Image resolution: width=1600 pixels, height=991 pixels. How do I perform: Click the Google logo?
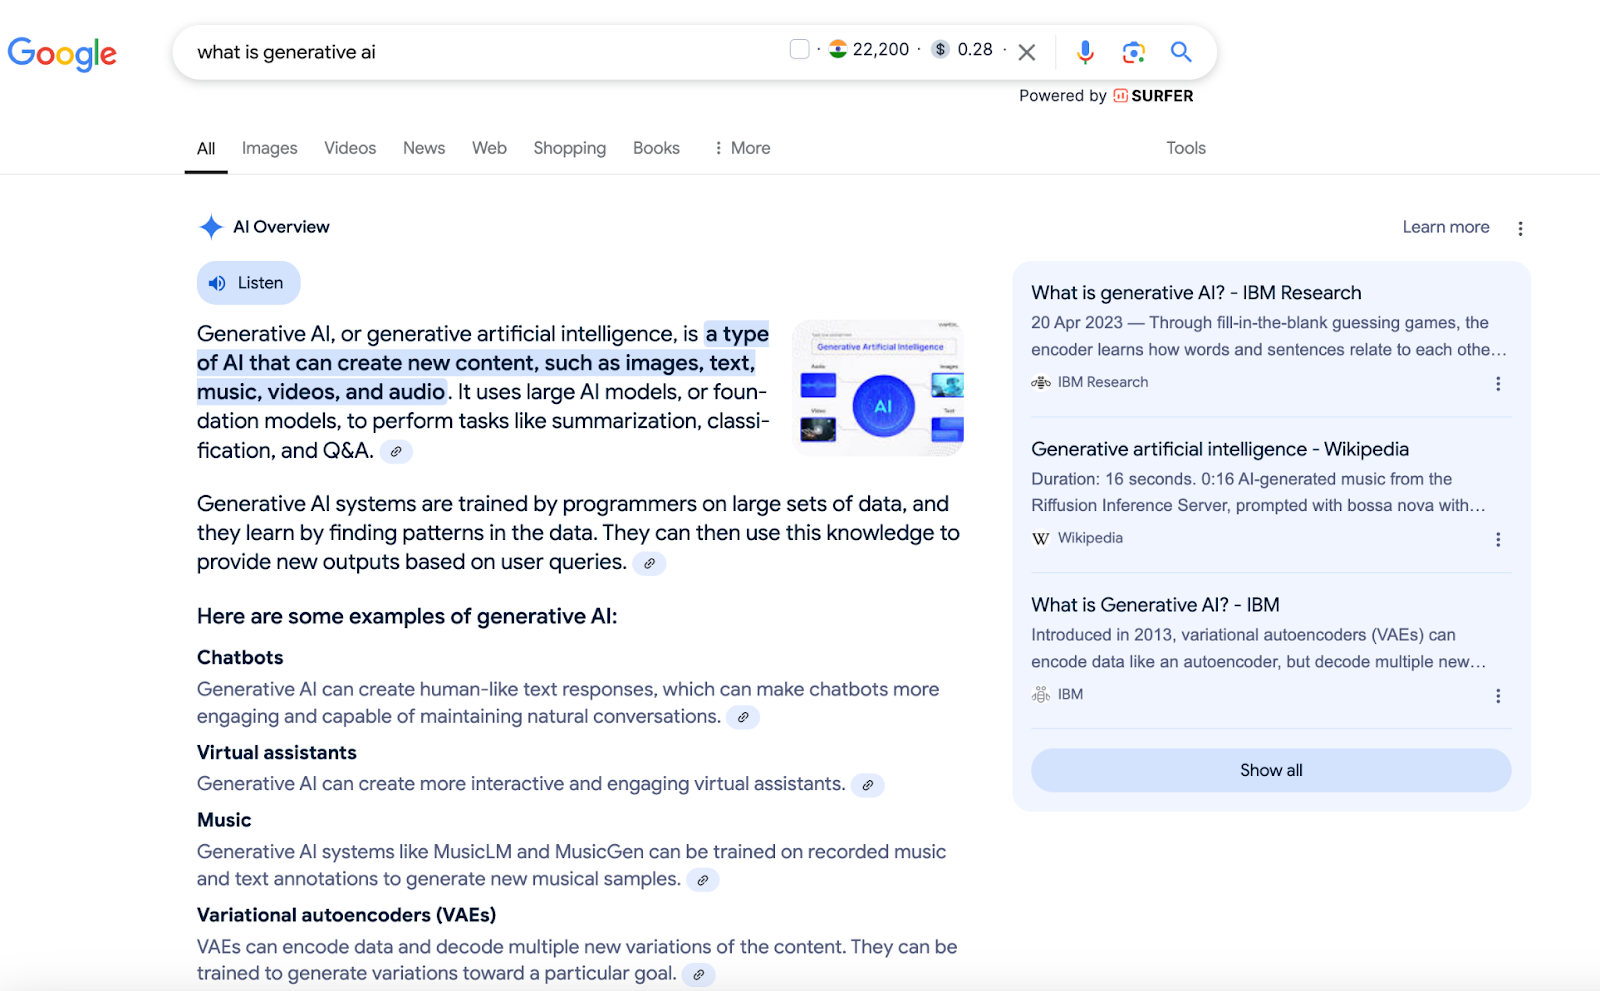[62, 54]
